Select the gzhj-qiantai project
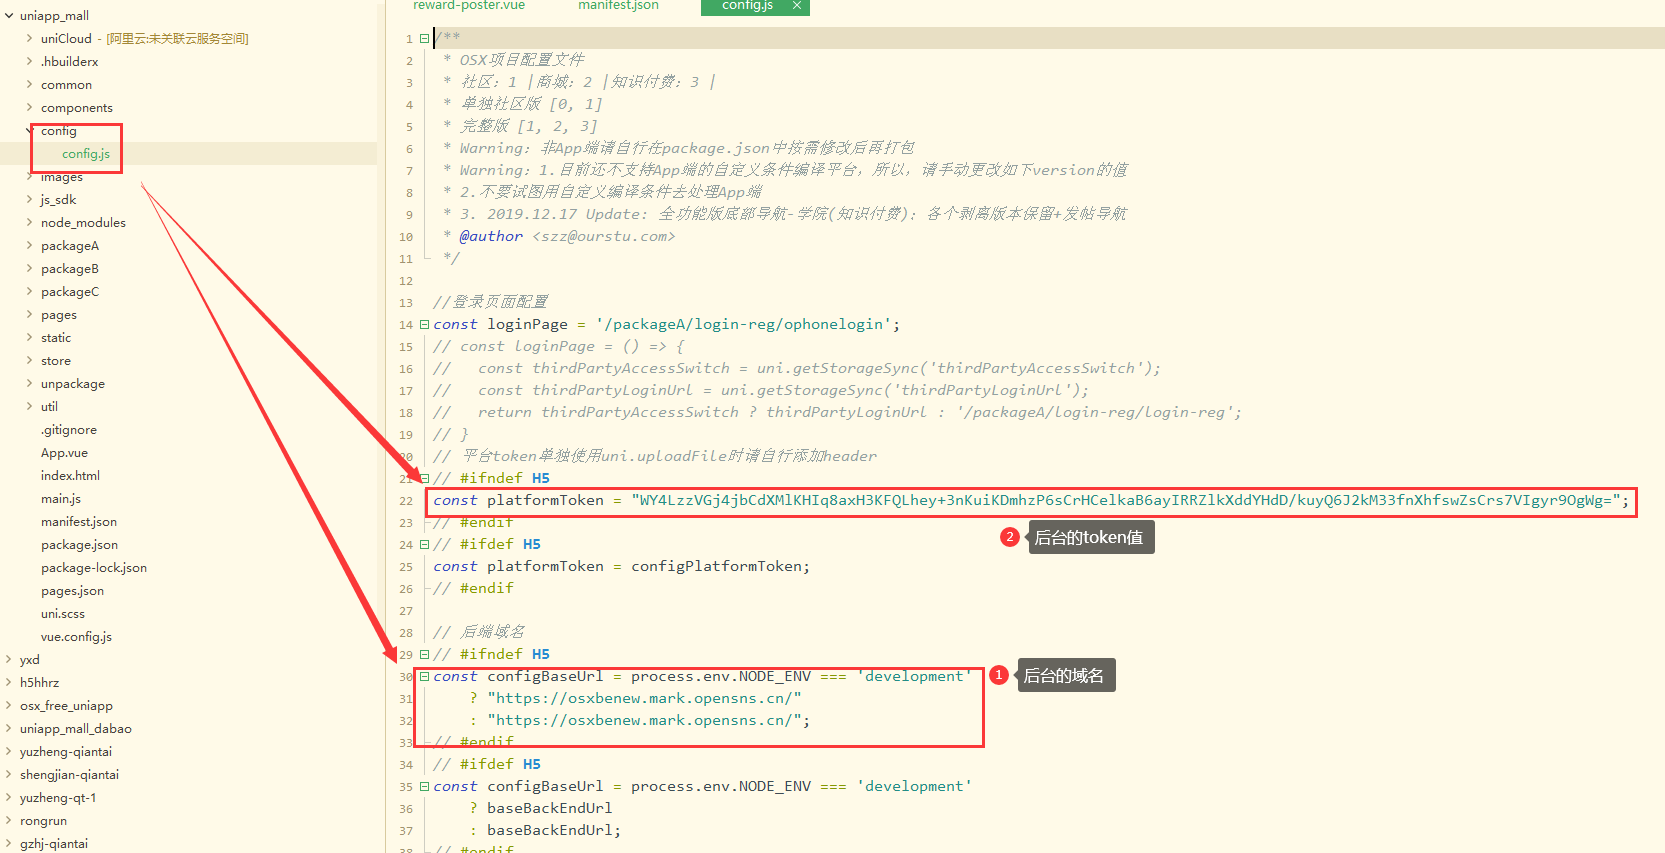Screen dimensions: 1665x853 point(54,844)
